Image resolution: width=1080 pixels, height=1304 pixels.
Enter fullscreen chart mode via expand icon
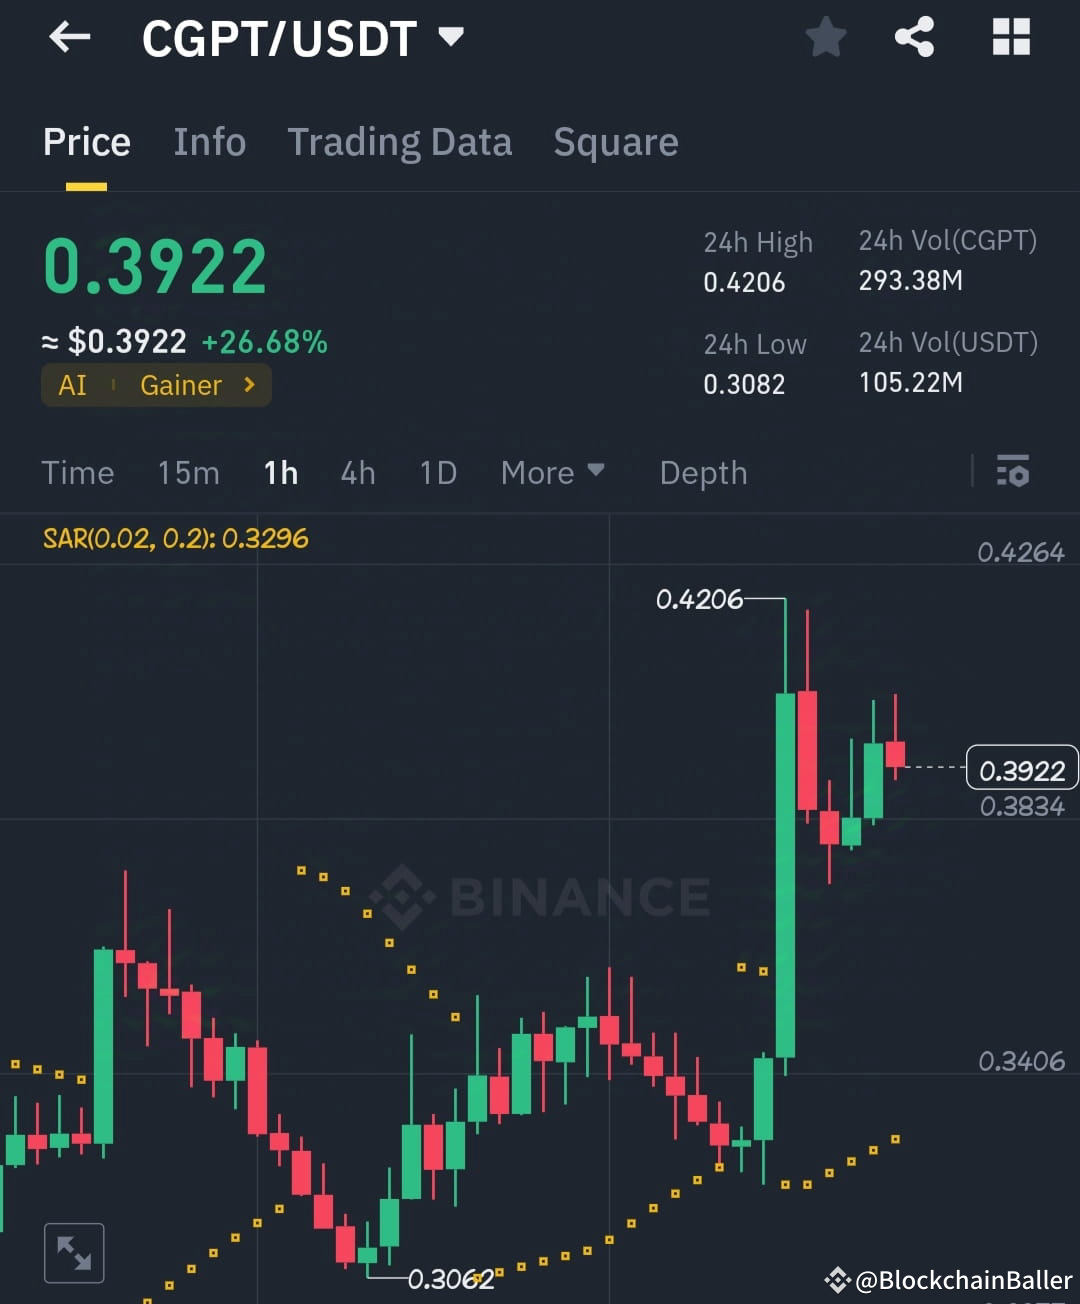tap(74, 1252)
